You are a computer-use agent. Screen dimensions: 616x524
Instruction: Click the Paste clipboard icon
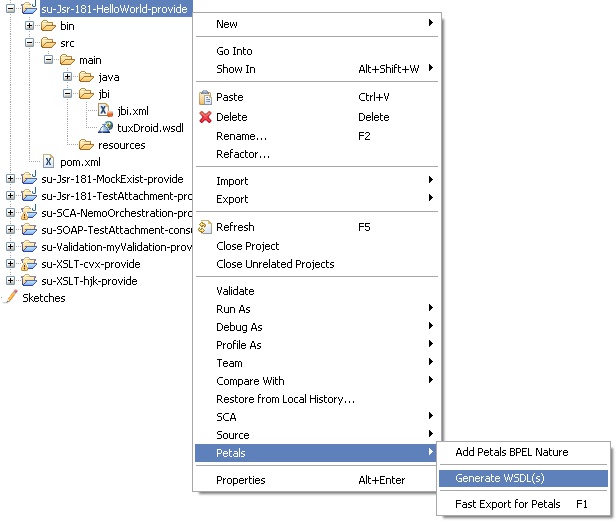coord(205,98)
